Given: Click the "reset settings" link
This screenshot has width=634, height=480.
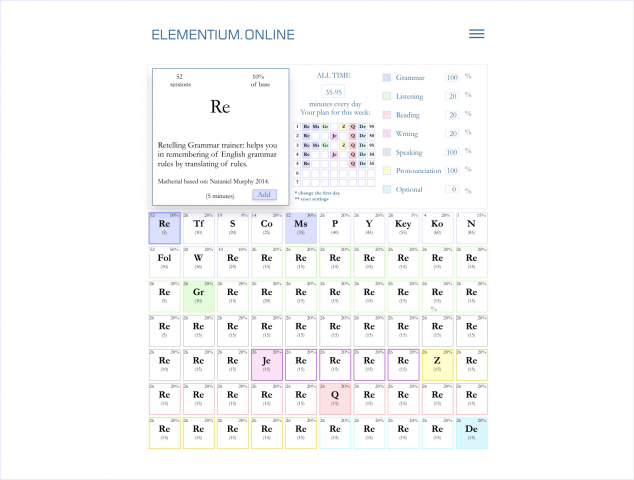Looking at the screenshot, I should click(312, 199).
